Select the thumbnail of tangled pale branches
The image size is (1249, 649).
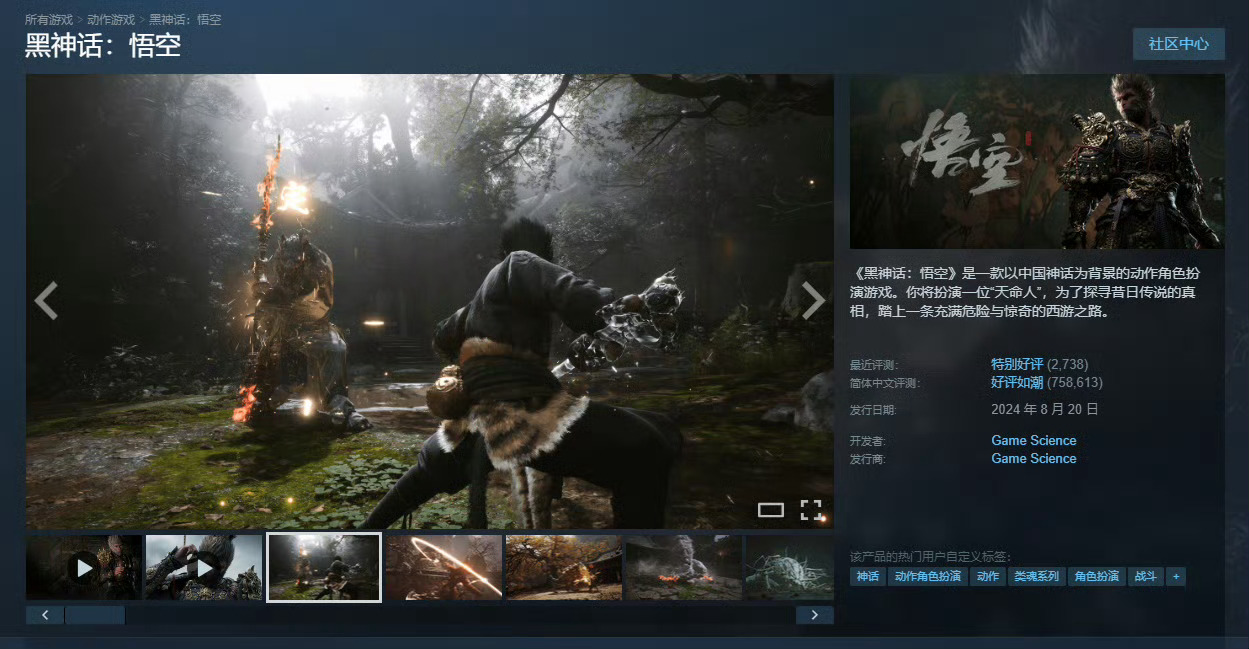790,567
